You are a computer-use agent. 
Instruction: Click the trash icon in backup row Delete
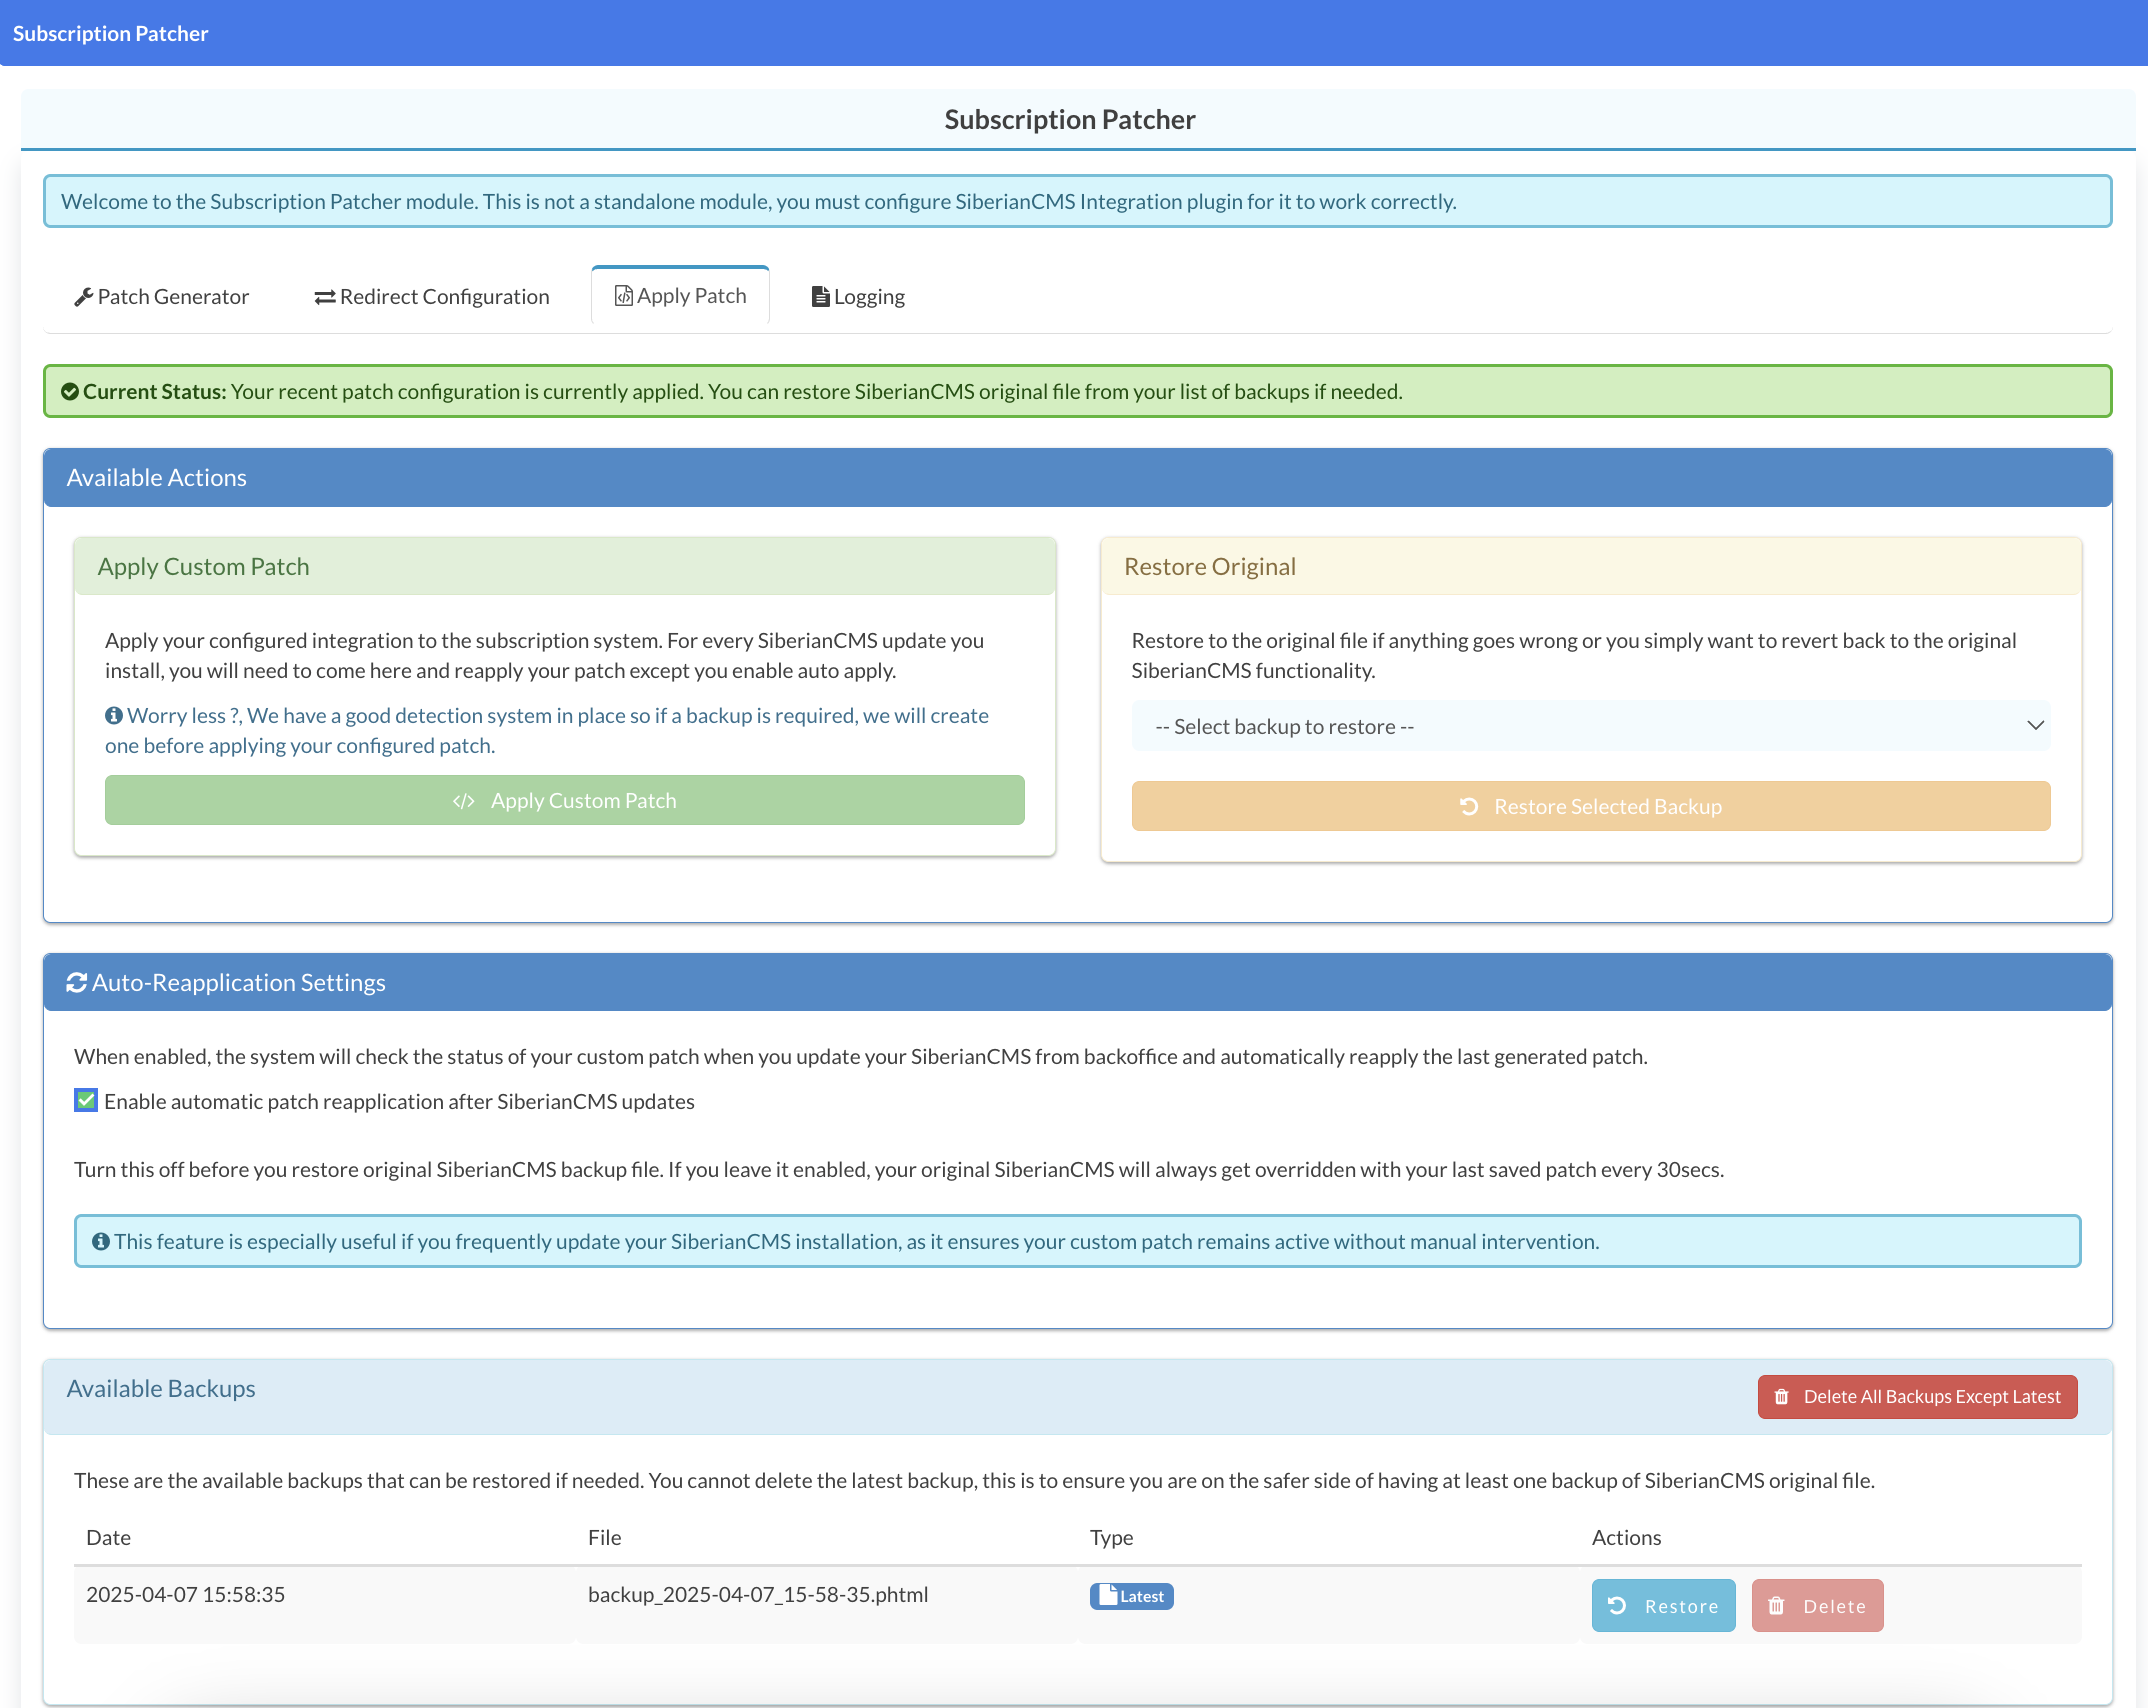coord(1776,1605)
